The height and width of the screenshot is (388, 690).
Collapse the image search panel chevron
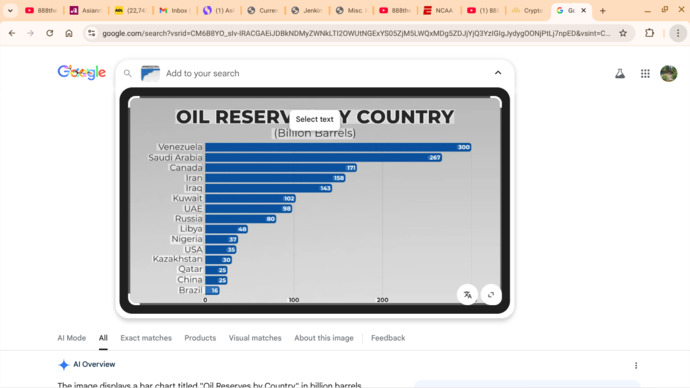tap(498, 73)
